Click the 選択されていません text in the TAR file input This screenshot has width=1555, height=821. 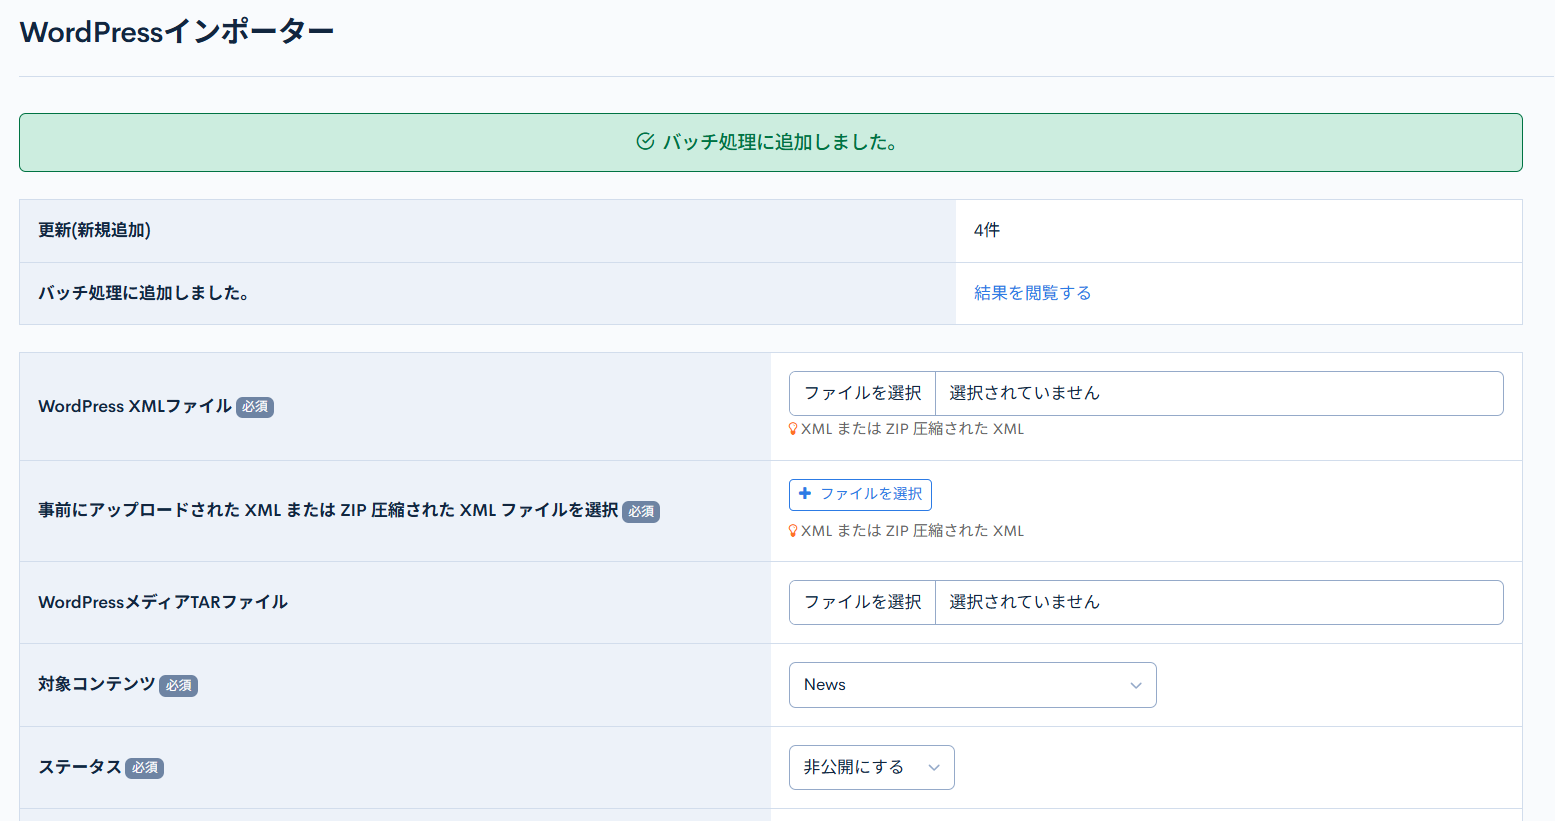[1020, 602]
